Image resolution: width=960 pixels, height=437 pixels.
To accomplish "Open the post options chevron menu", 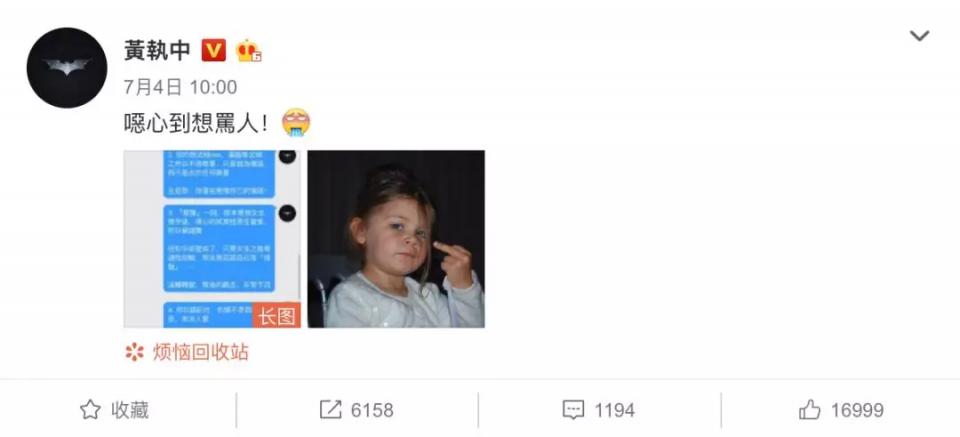I will (919, 36).
